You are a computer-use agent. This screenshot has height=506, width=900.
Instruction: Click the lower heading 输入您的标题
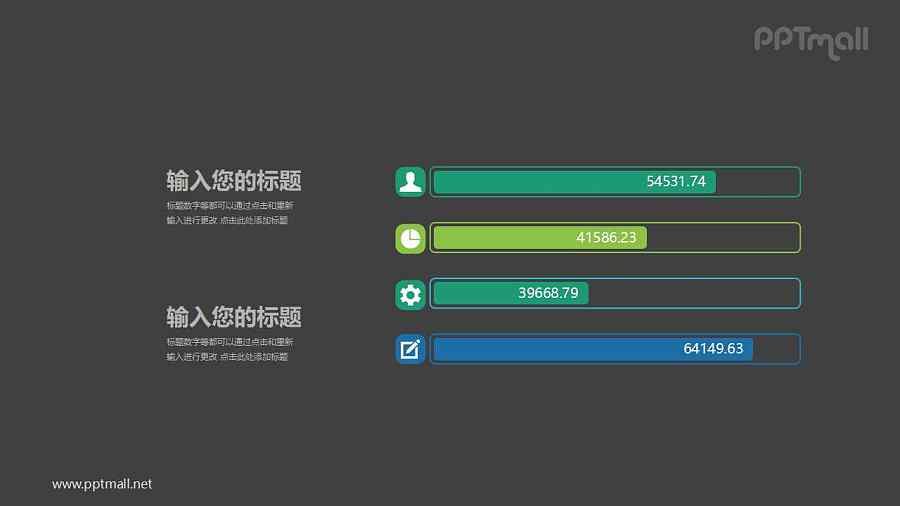[234, 317]
